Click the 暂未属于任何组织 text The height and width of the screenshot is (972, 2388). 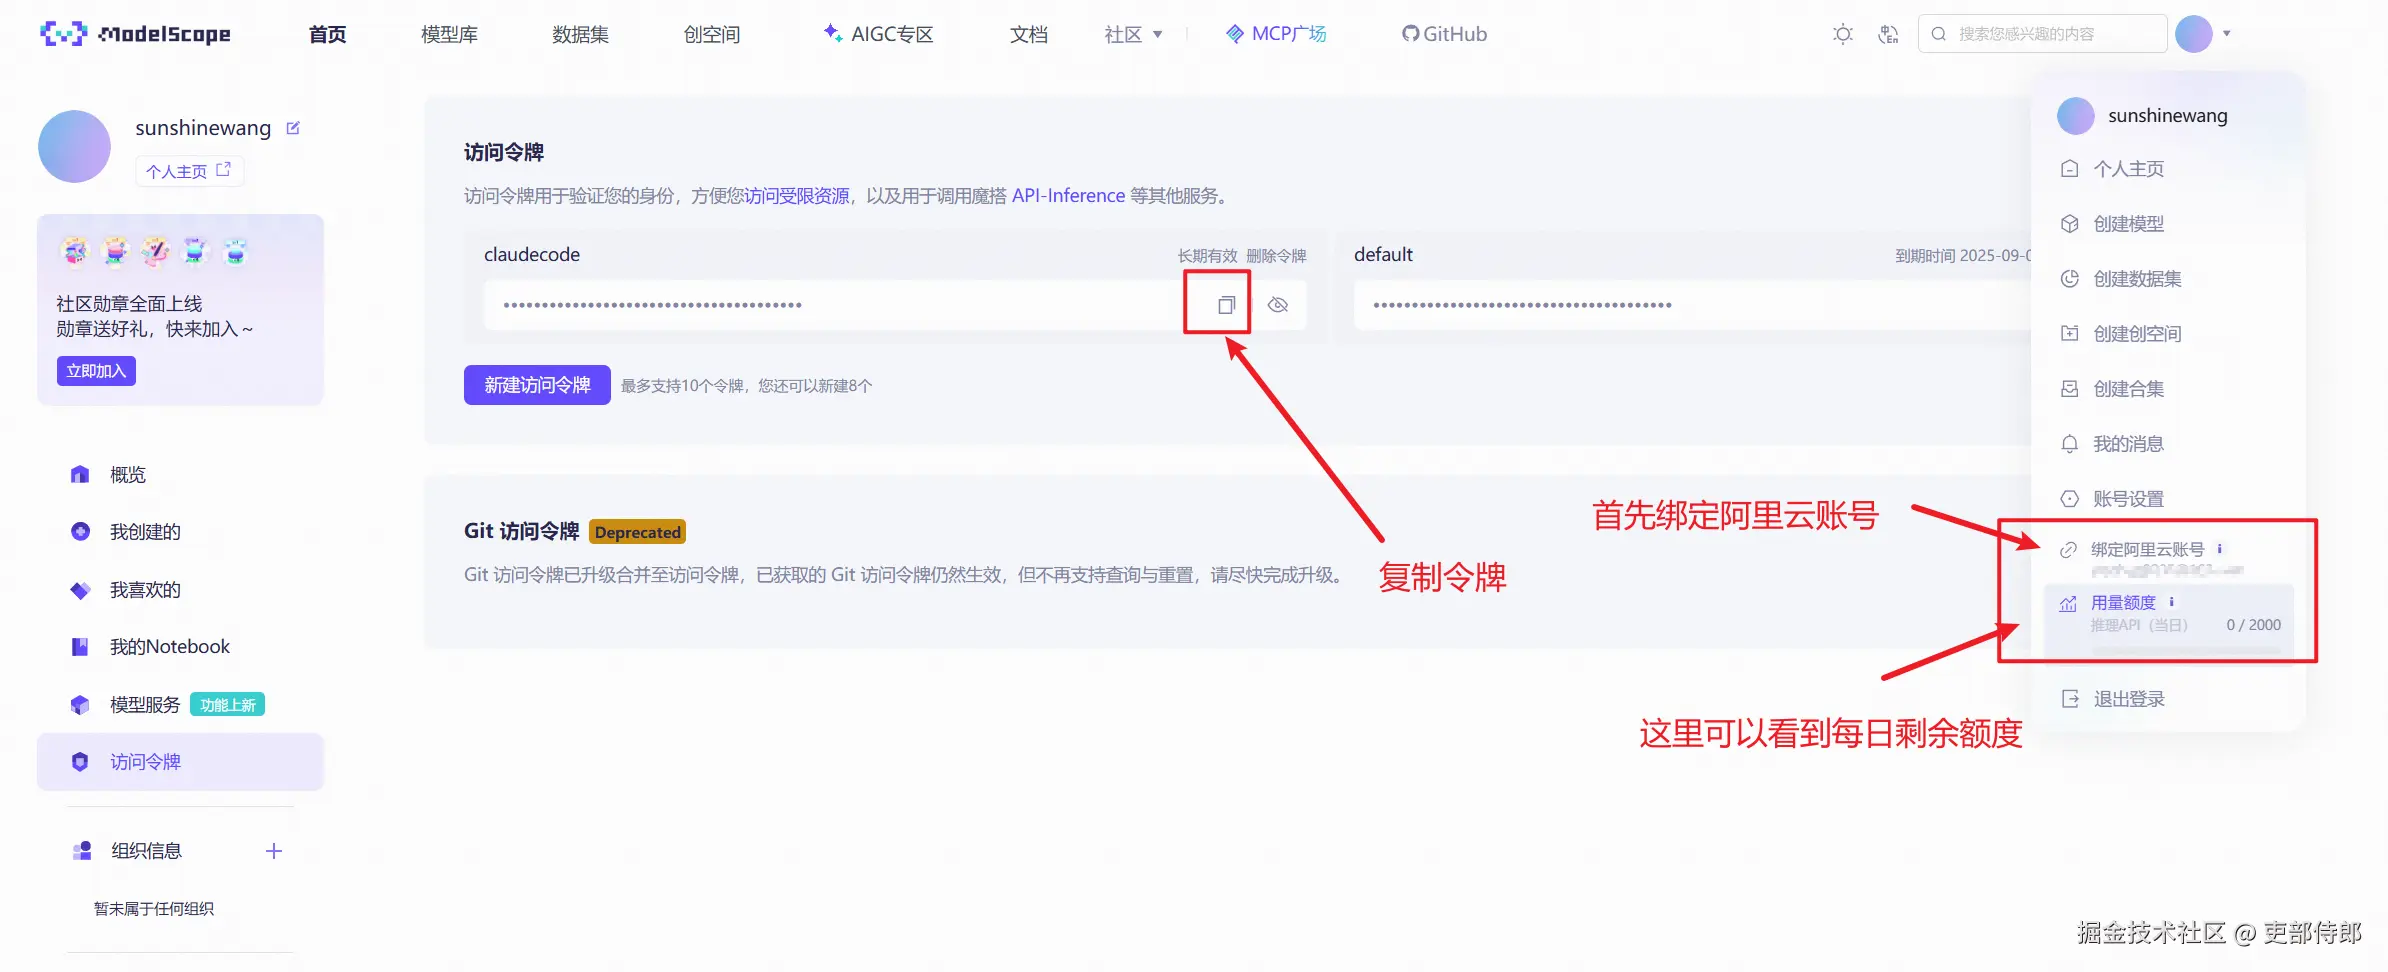tap(154, 909)
